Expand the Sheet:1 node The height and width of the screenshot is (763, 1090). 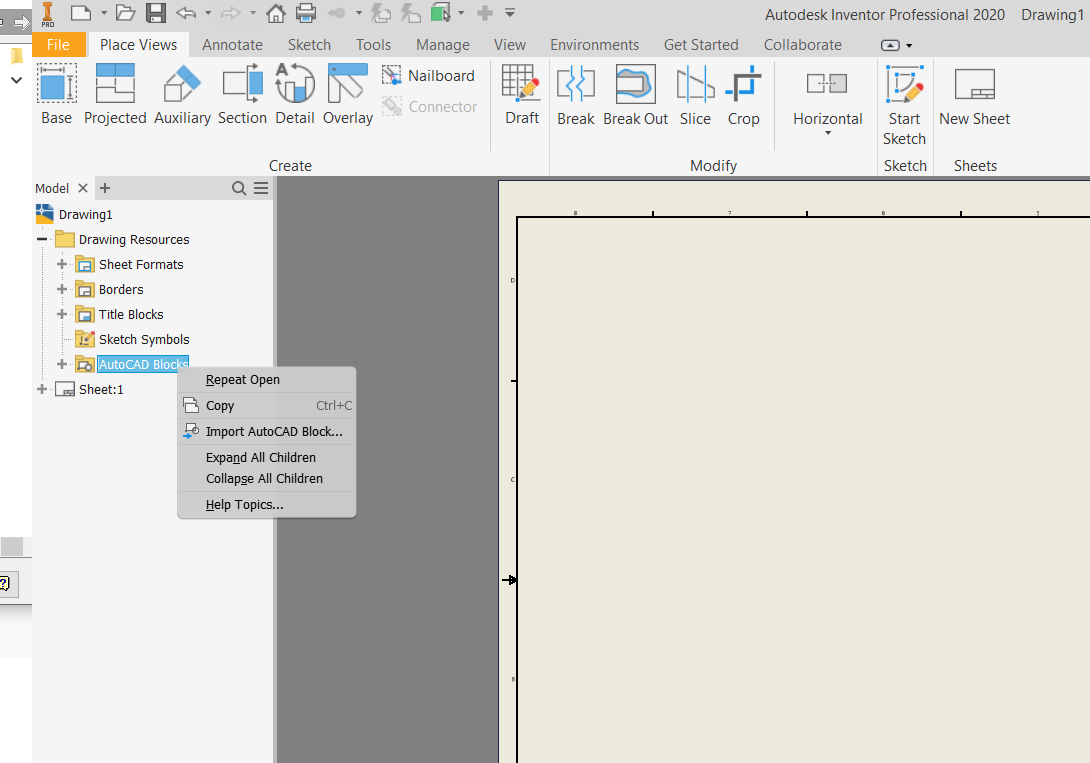tap(42, 390)
